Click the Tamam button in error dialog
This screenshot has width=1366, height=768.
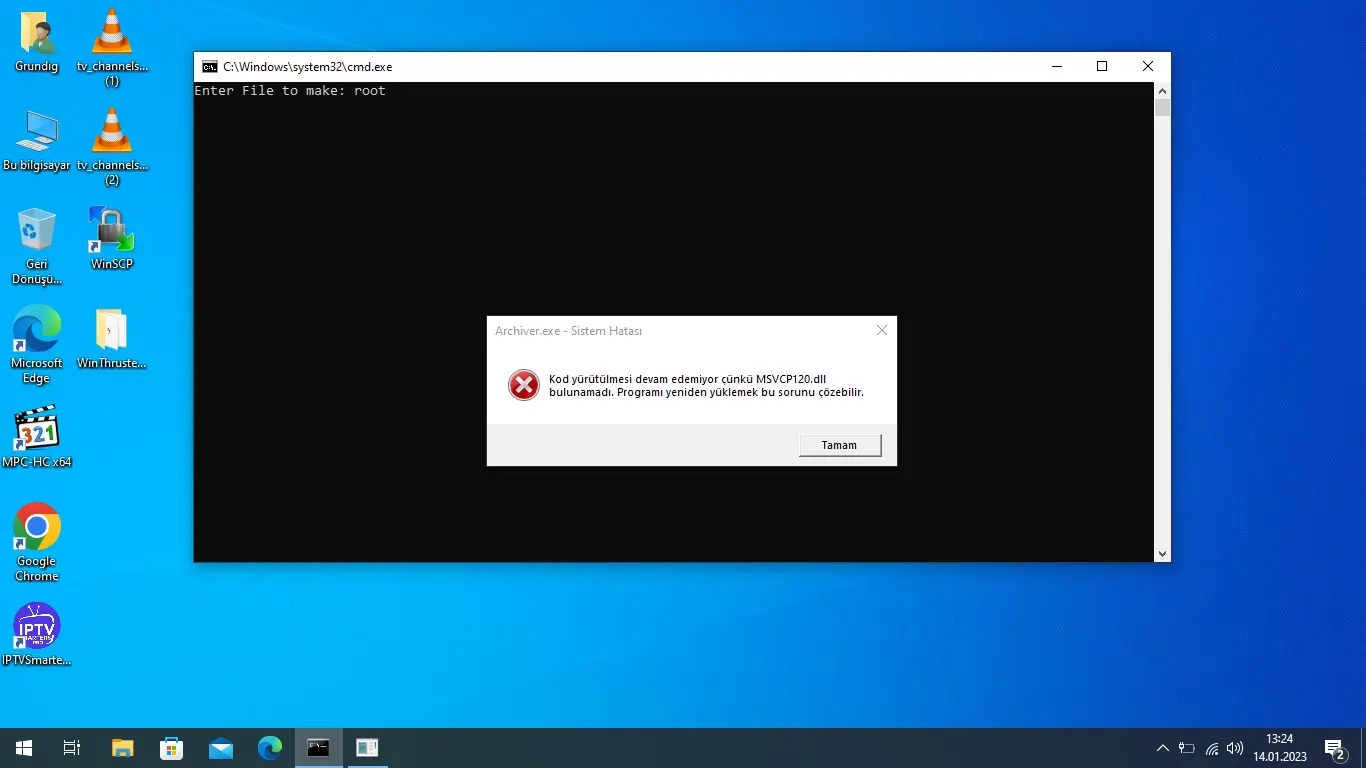tap(839, 445)
